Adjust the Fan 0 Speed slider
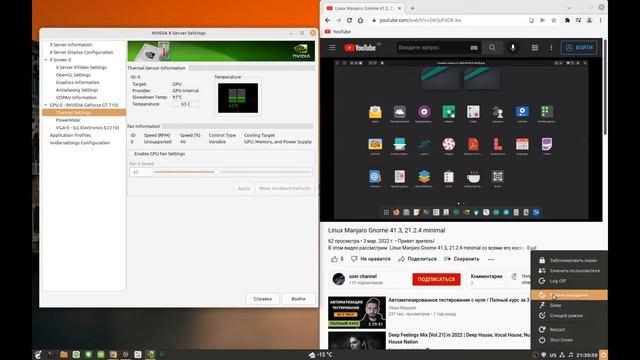This screenshot has height=360, width=640. pos(233,172)
